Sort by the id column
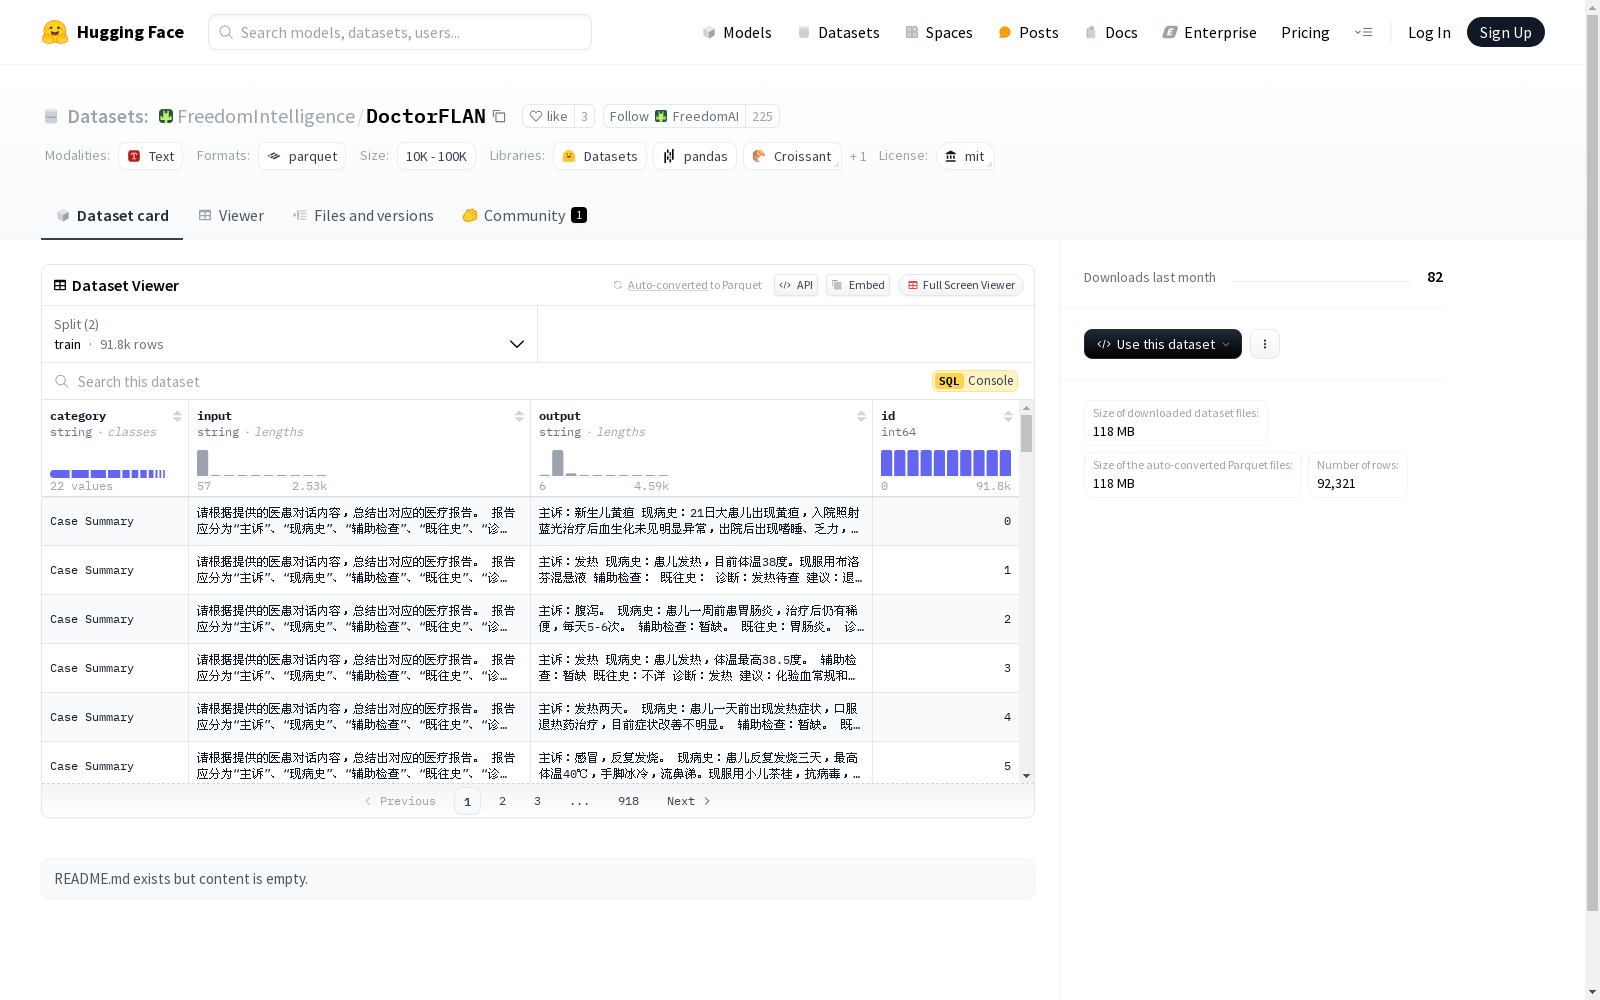 [x=1008, y=416]
